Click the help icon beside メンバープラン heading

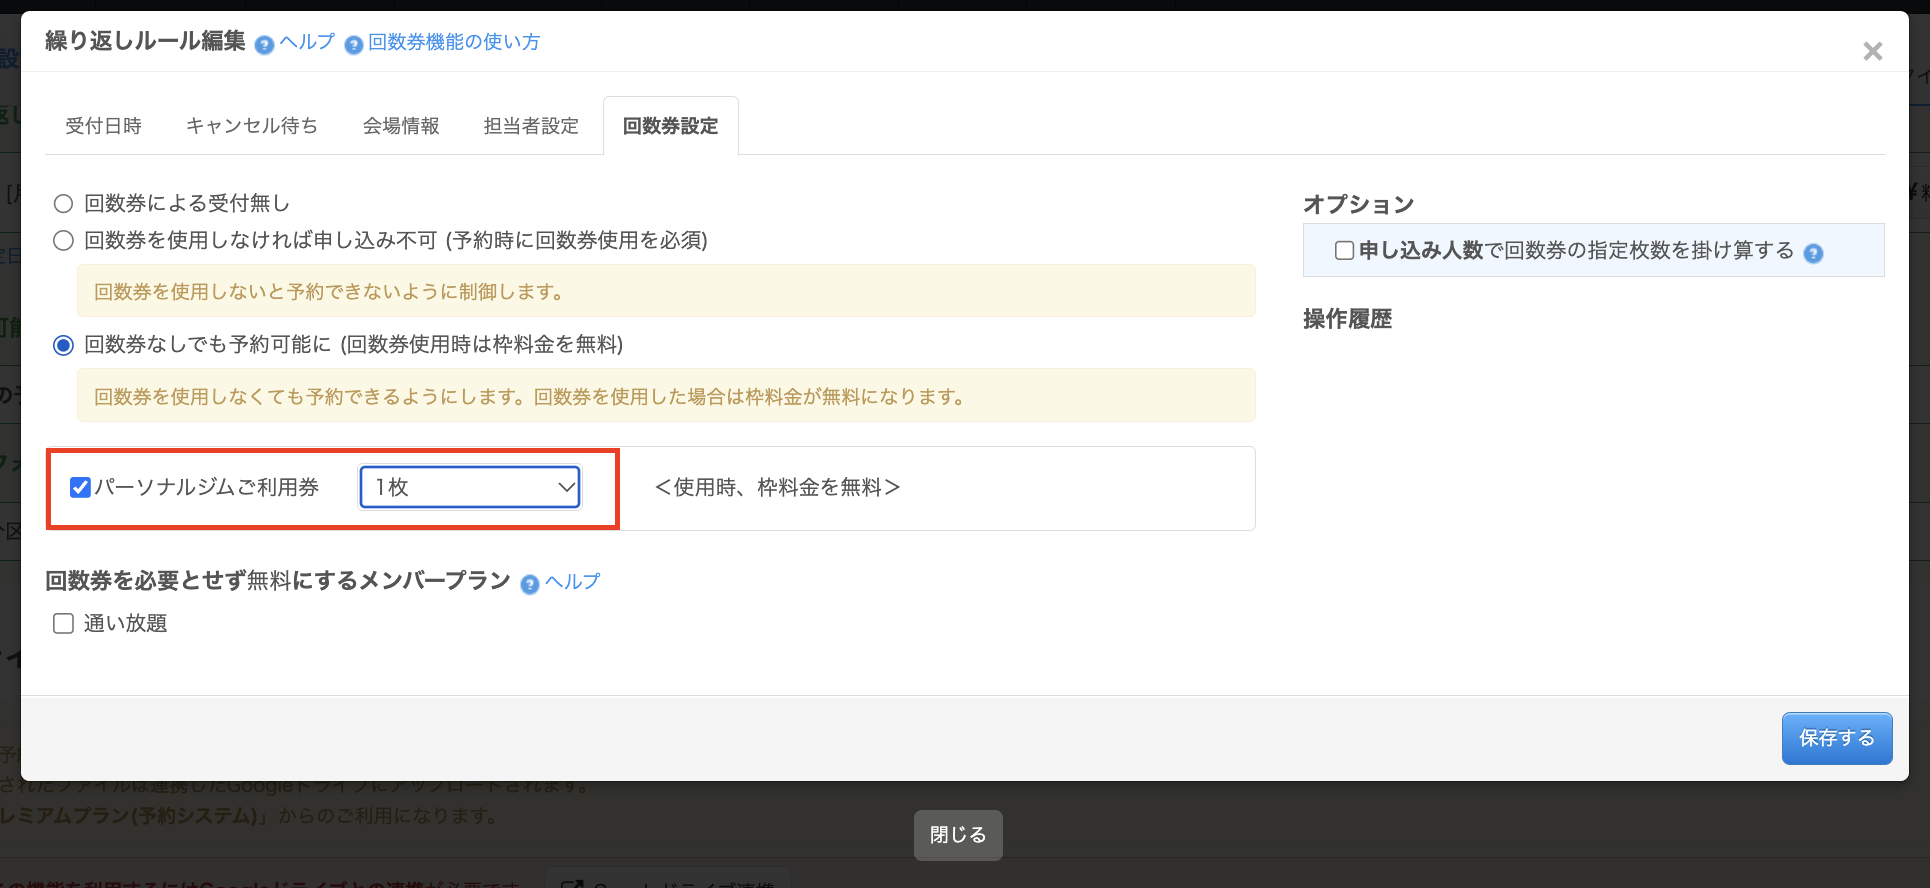(x=530, y=584)
